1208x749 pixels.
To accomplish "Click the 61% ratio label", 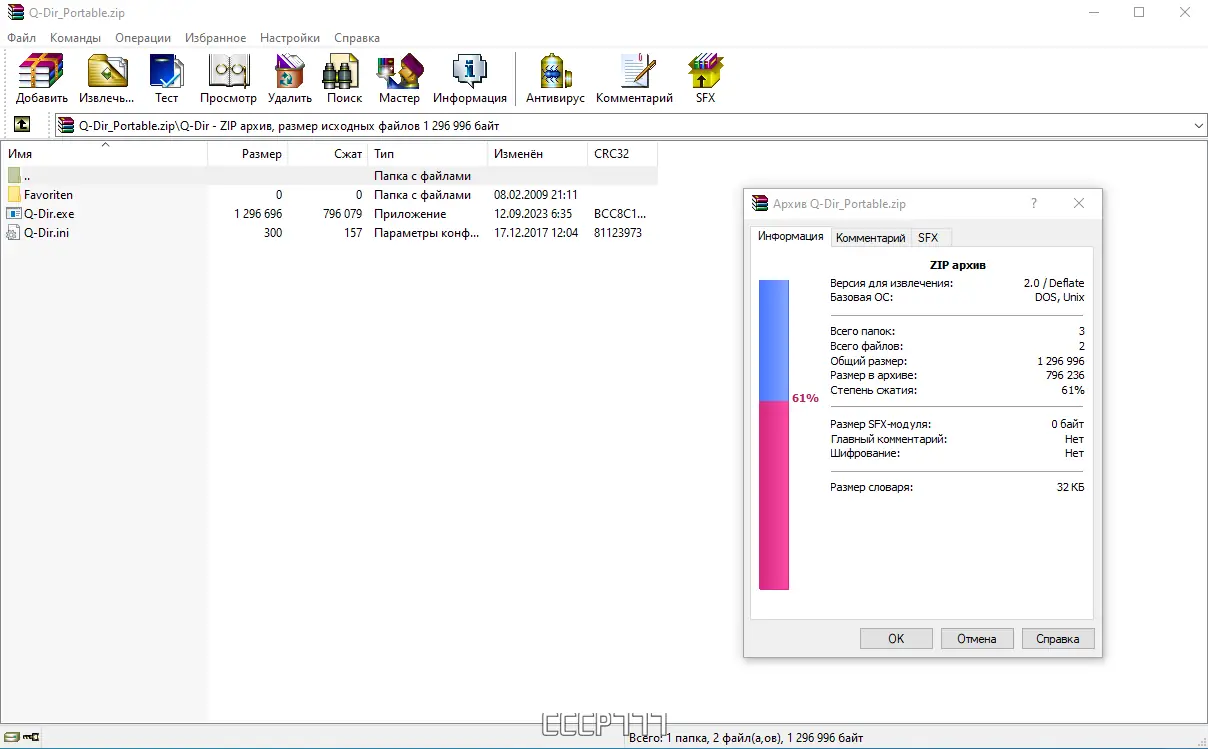I will tap(805, 398).
